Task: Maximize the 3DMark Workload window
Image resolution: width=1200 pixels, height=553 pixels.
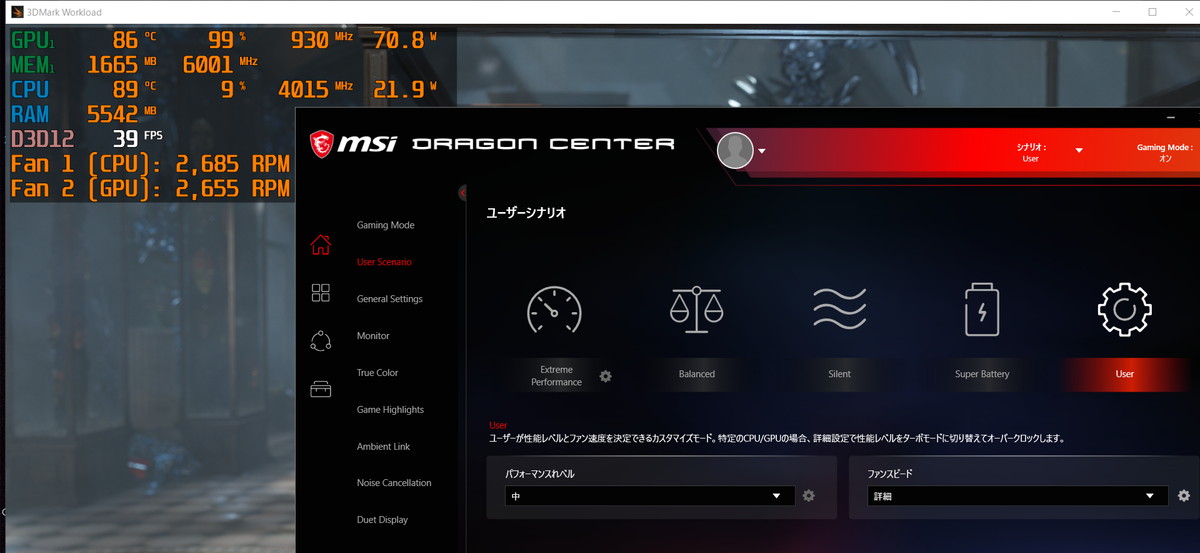Action: click(x=1152, y=12)
